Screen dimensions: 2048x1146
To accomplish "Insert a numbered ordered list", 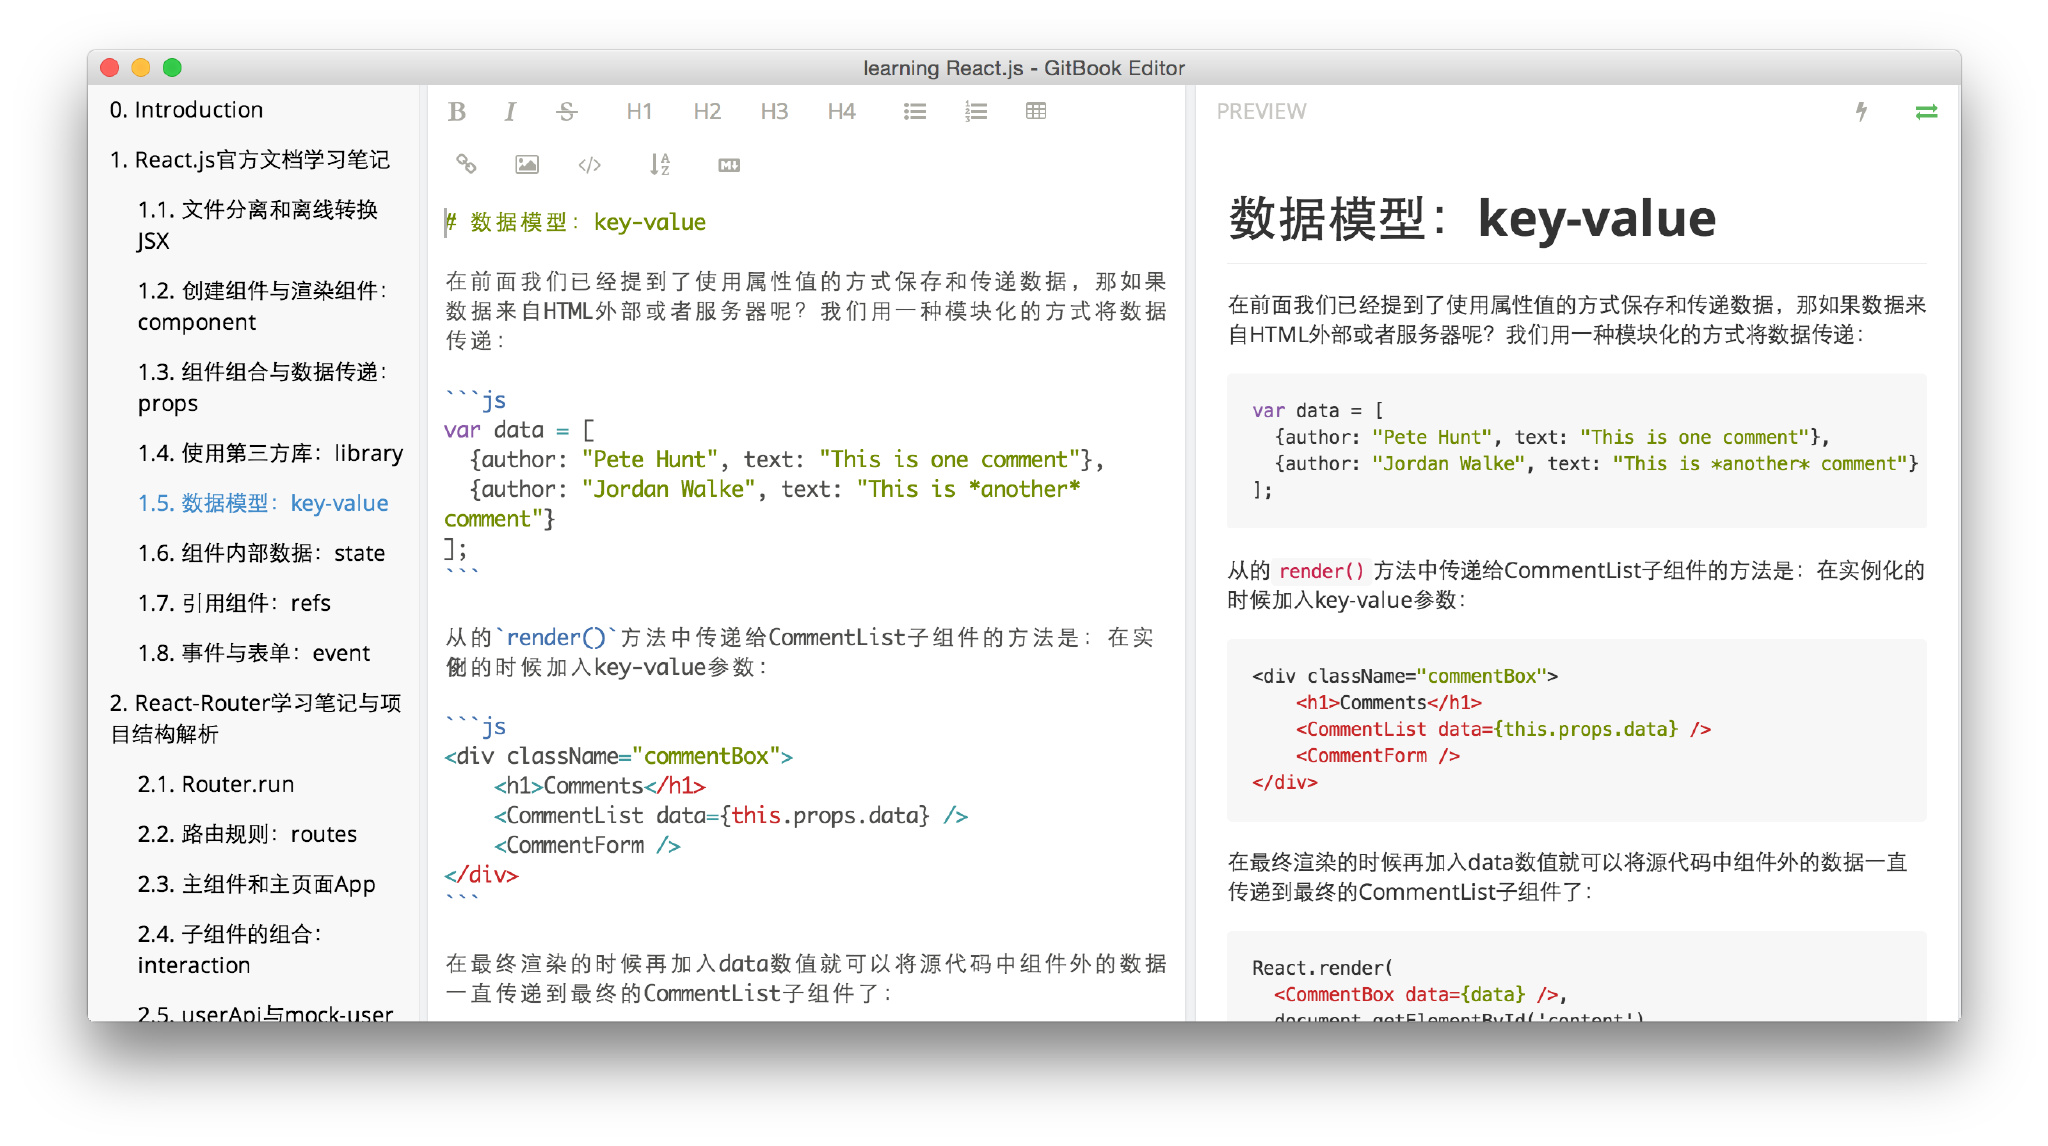I will (x=975, y=111).
